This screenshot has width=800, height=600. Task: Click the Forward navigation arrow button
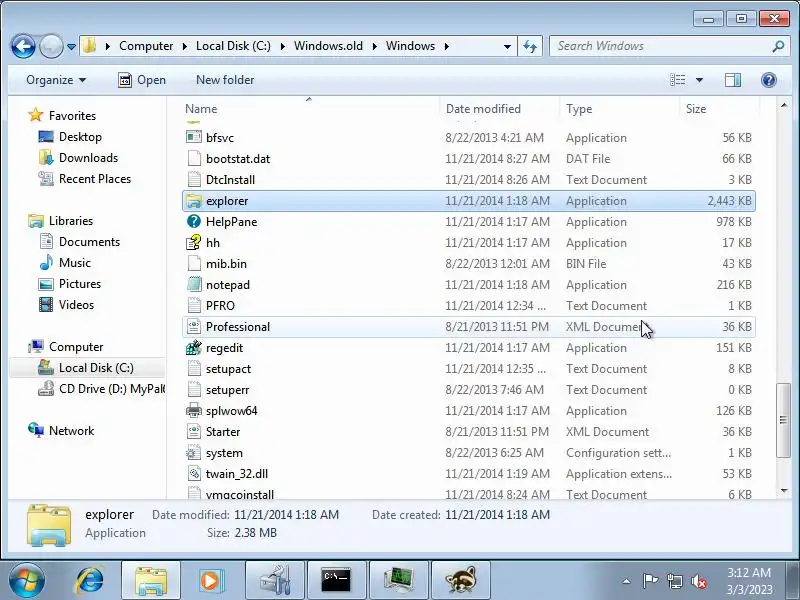point(51,46)
